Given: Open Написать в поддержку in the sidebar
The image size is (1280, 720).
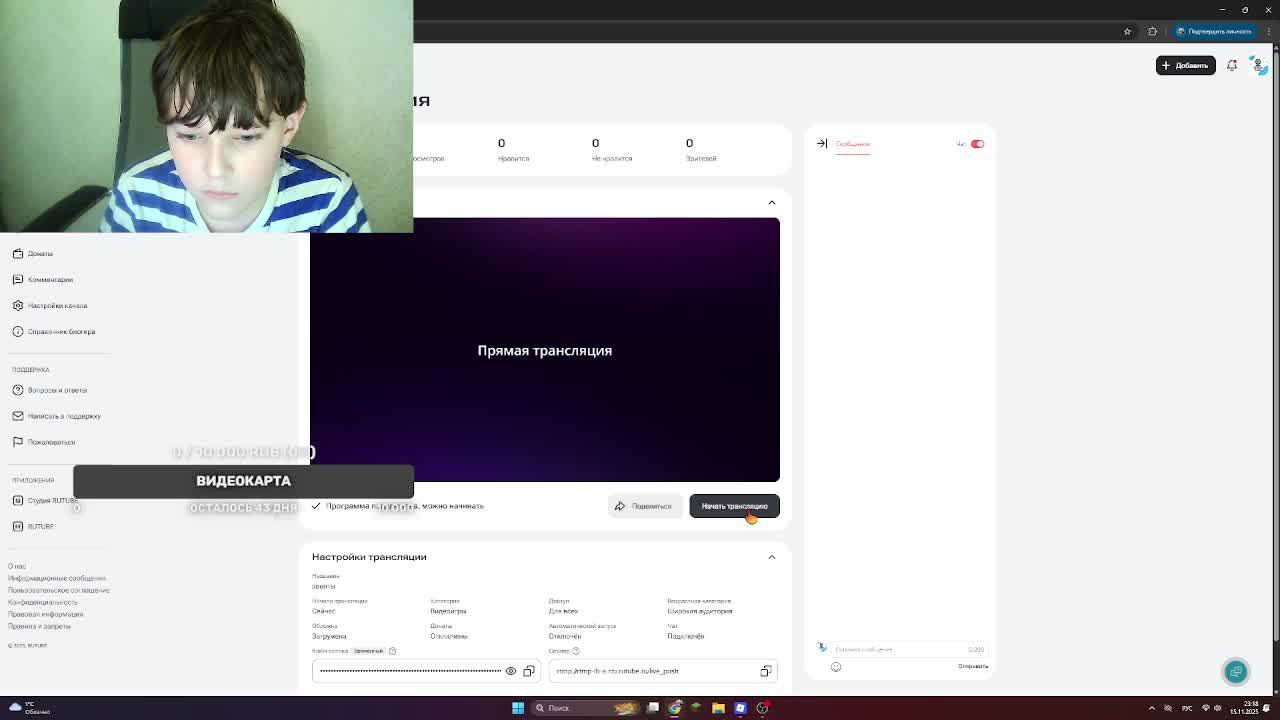Looking at the screenshot, I should [x=64, y=416].
